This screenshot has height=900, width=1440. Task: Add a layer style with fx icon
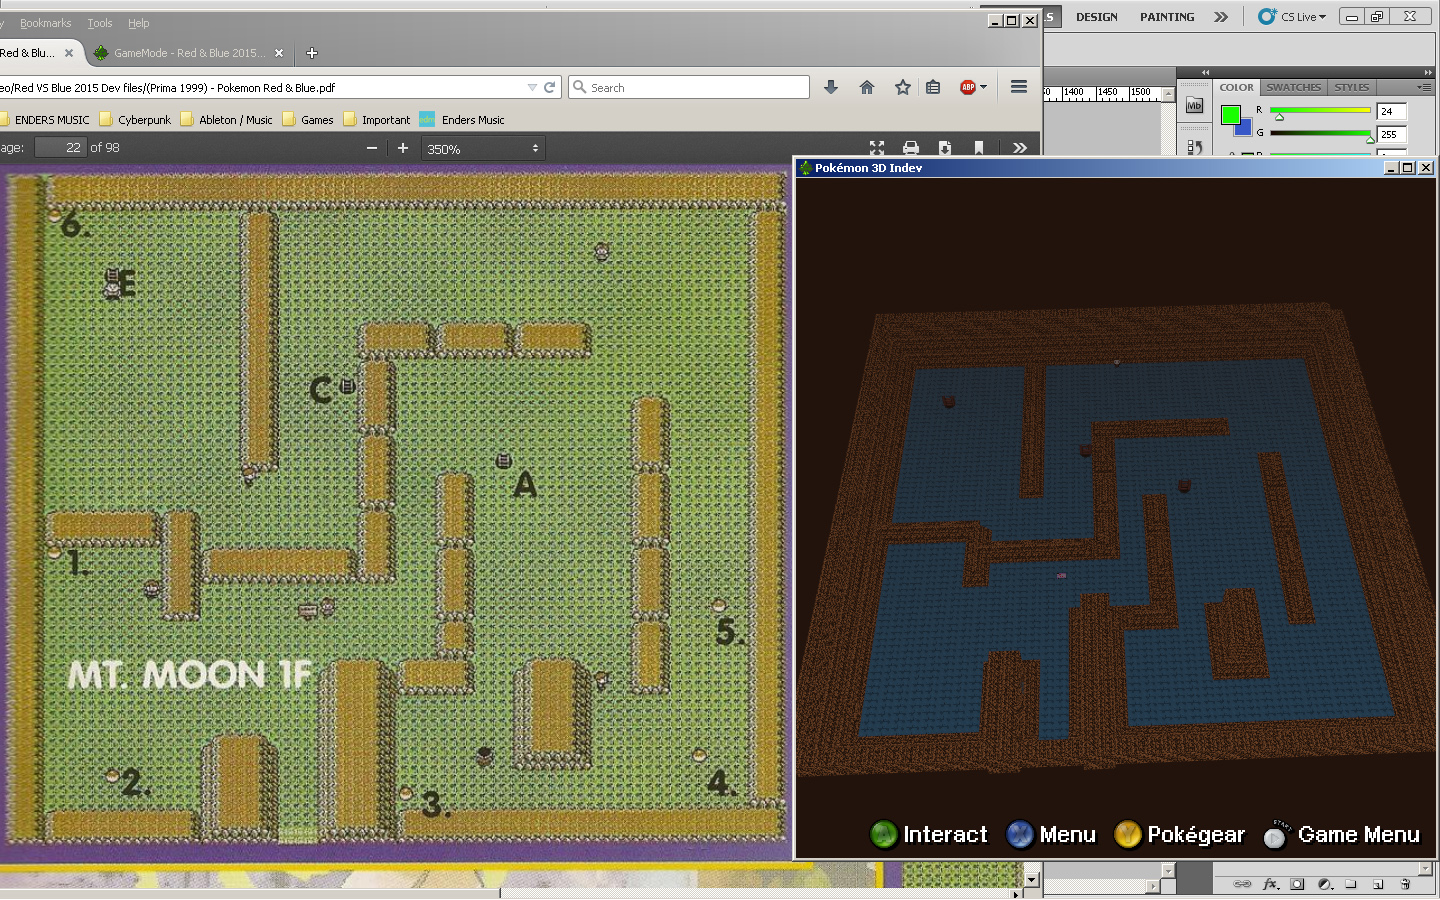pyautogui.click(x=1270, y=884)
